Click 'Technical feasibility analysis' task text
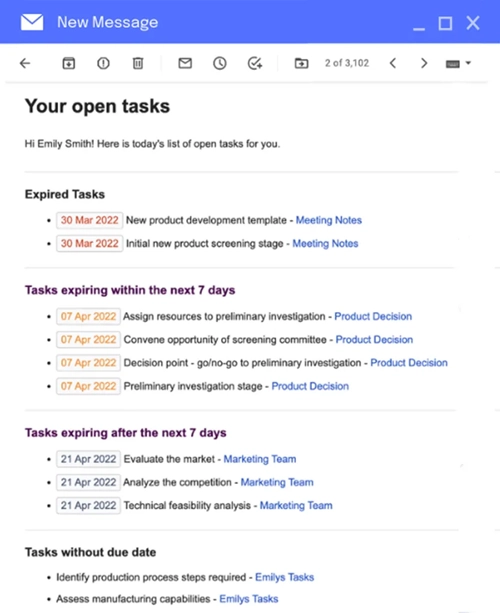 [x=187, y=505]
